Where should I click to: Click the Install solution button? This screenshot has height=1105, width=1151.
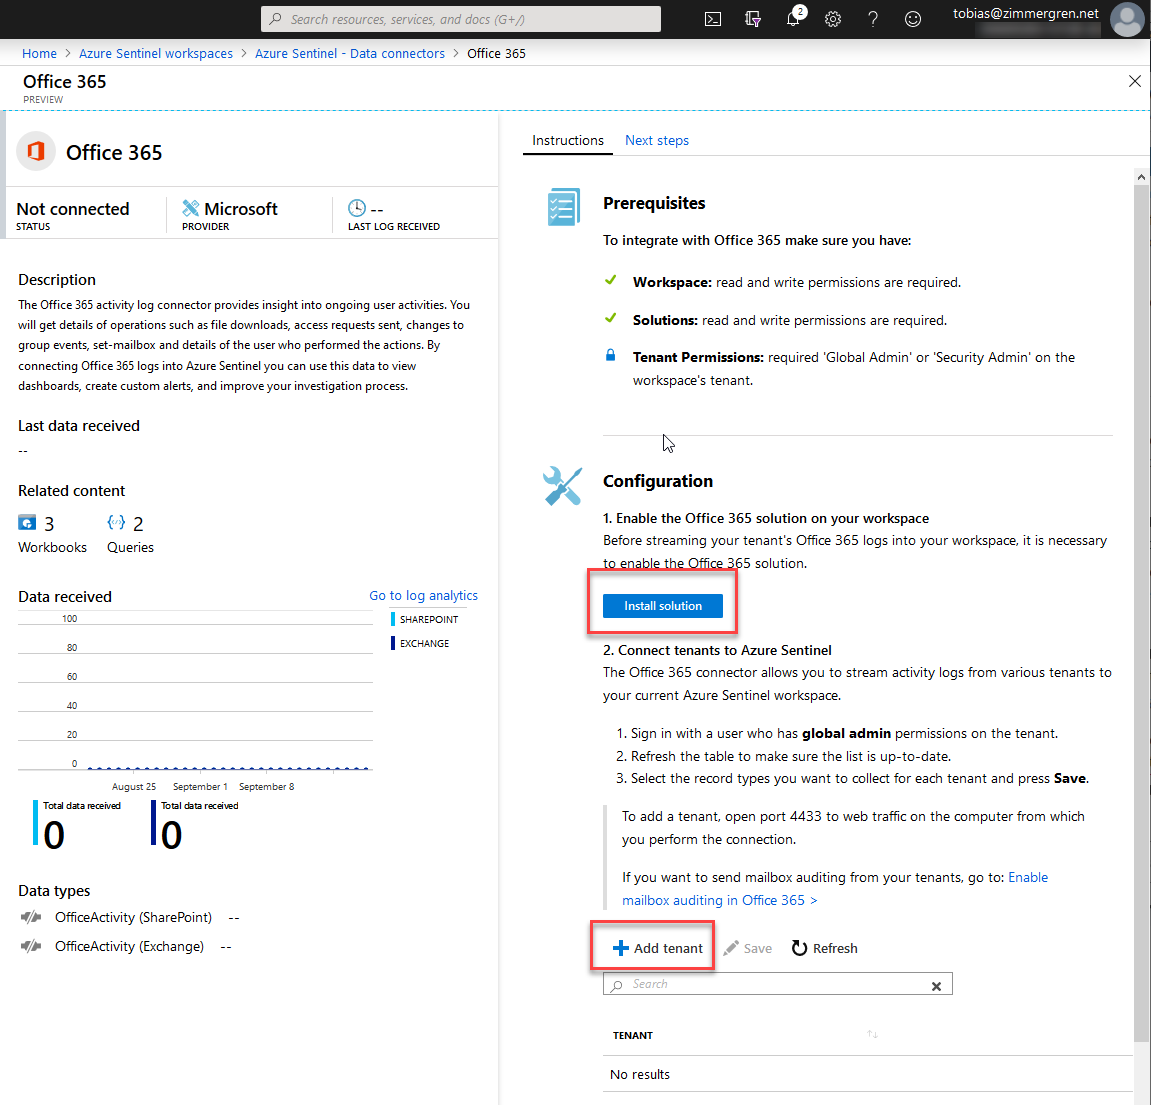pyautogui.click(x=662, y=606)
